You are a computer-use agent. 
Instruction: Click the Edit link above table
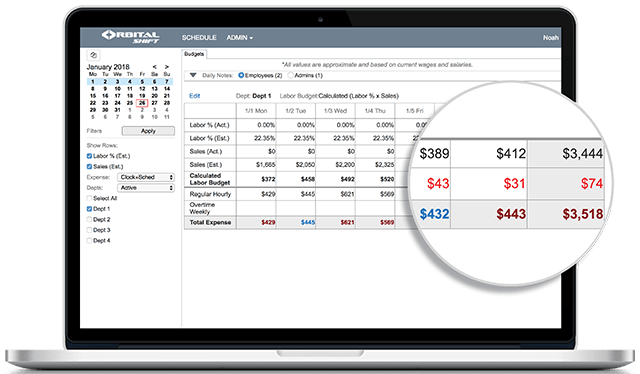[195, 96]
